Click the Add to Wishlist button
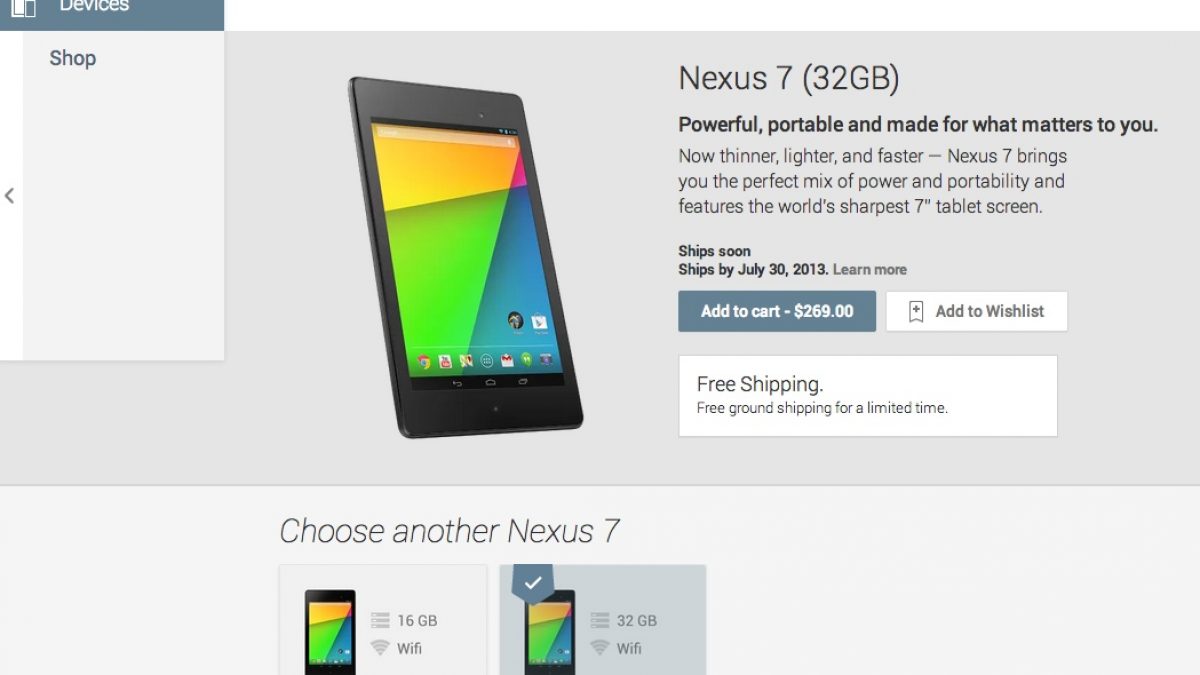The image size is (1200, 675). point(977,311)
